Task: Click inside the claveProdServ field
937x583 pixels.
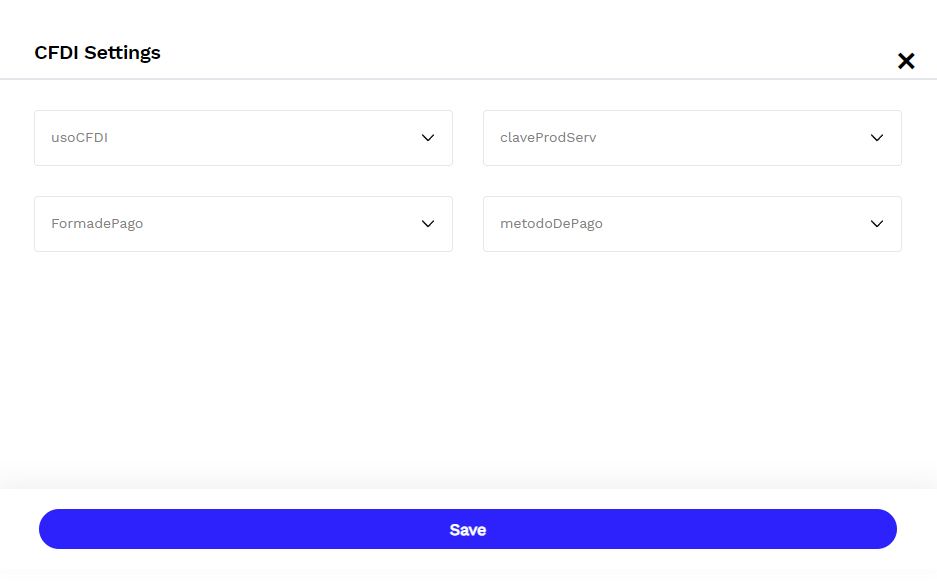Action: pos(692,137)
